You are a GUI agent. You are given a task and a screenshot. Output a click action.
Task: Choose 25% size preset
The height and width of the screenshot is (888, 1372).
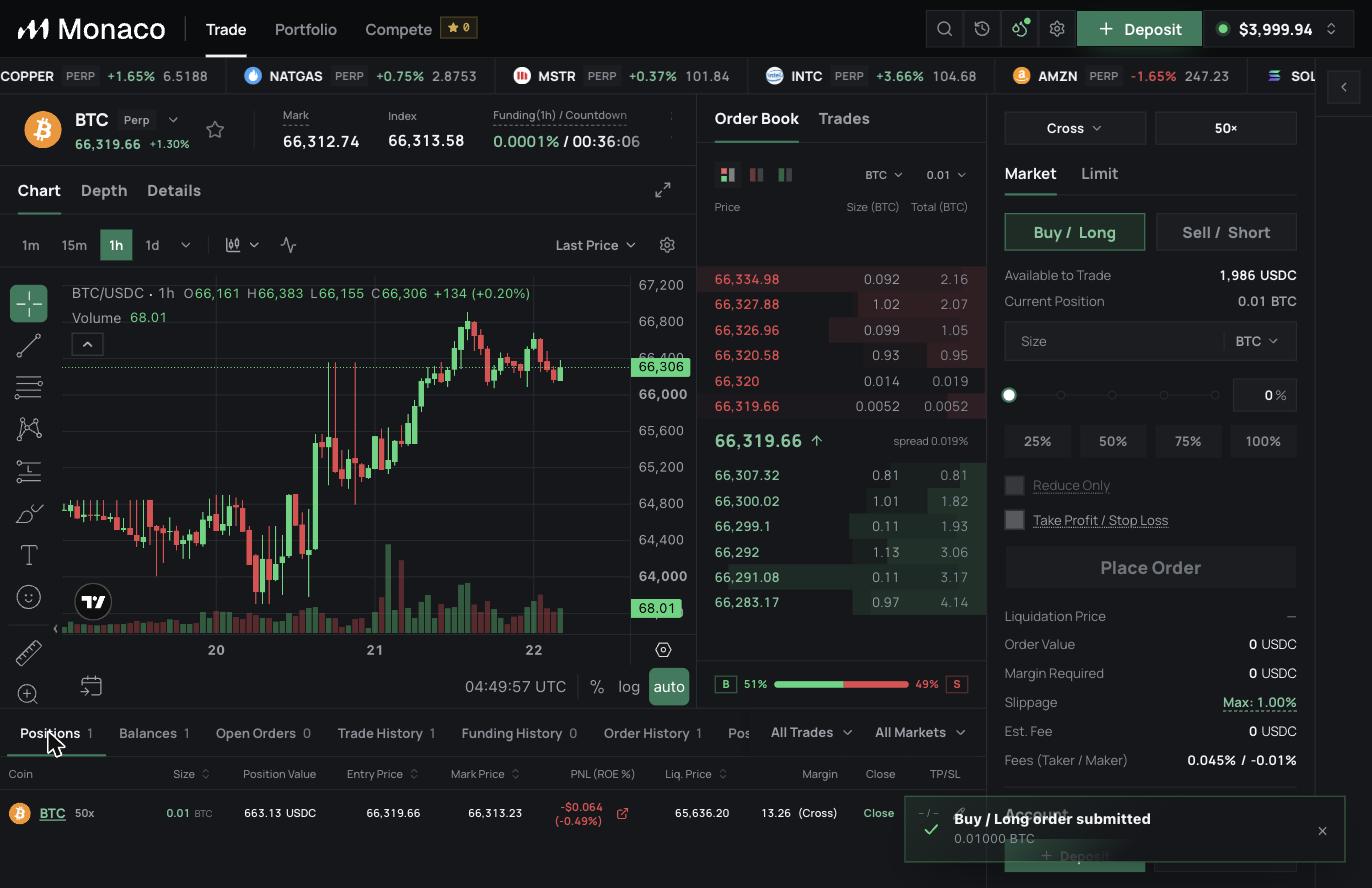tap(1037, 441)
